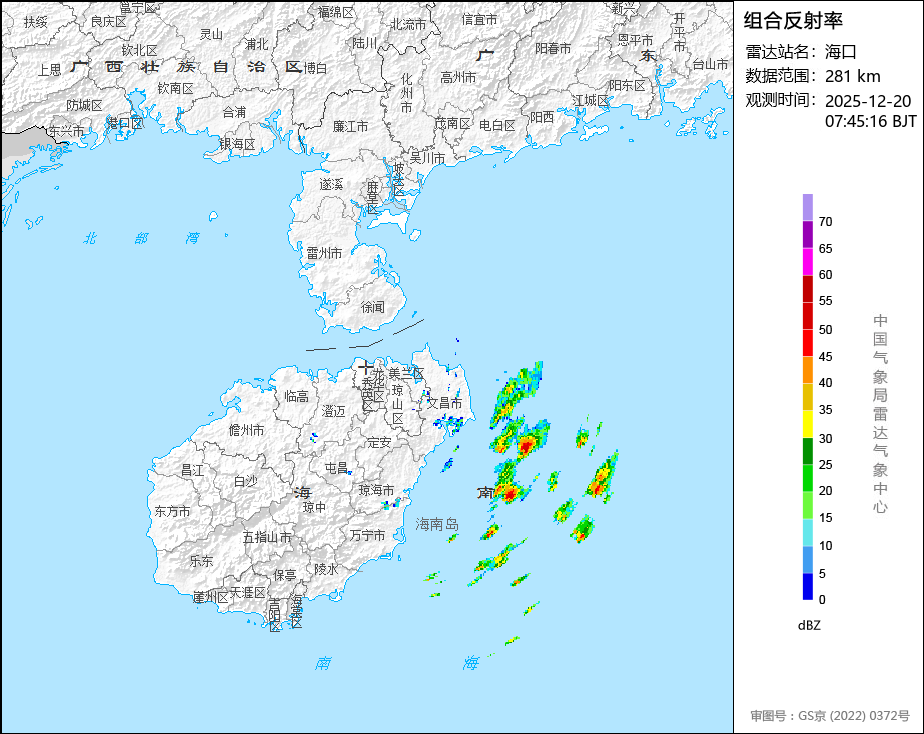Click the 阳春市 map label
924x734 pixels.
click(x=553, y=48)
